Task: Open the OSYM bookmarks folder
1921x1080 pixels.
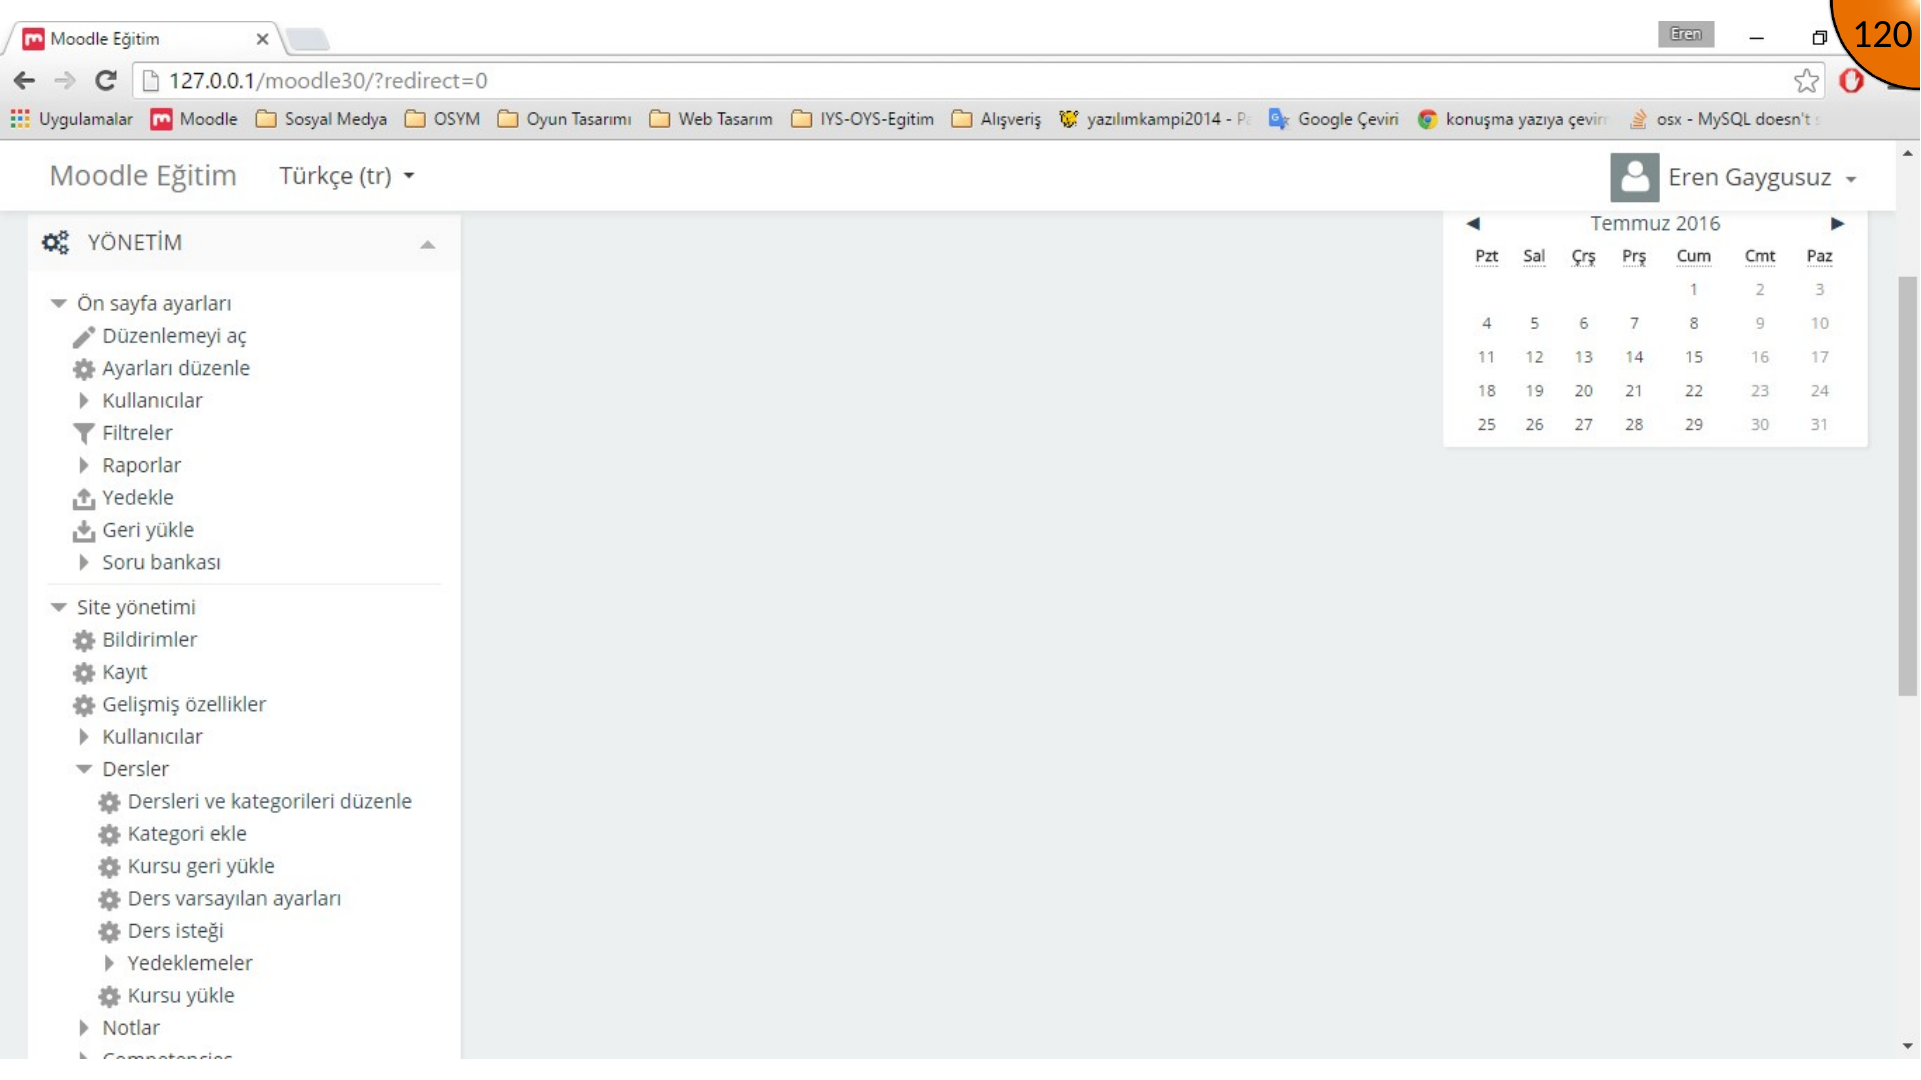Action: pyautogui.click(x=443, y=119)
